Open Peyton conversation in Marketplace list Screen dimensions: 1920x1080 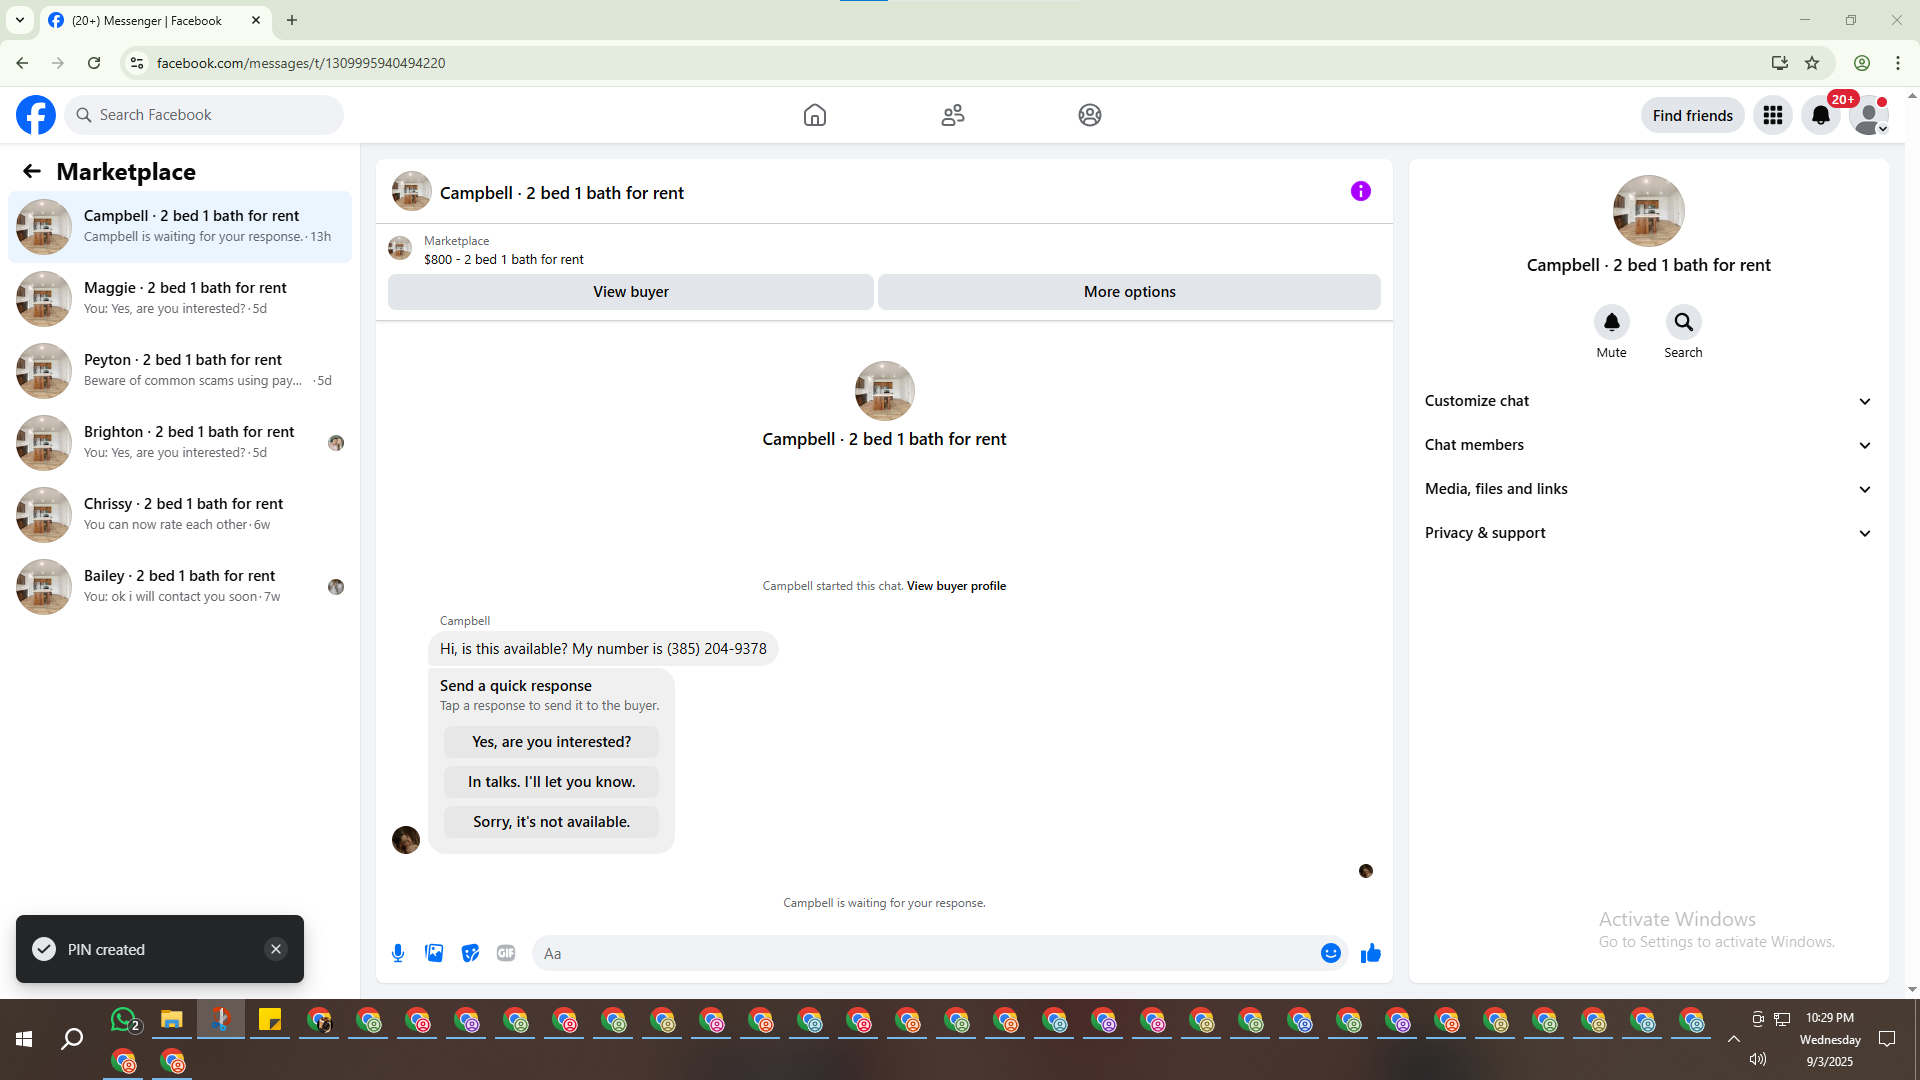(180, 371)
